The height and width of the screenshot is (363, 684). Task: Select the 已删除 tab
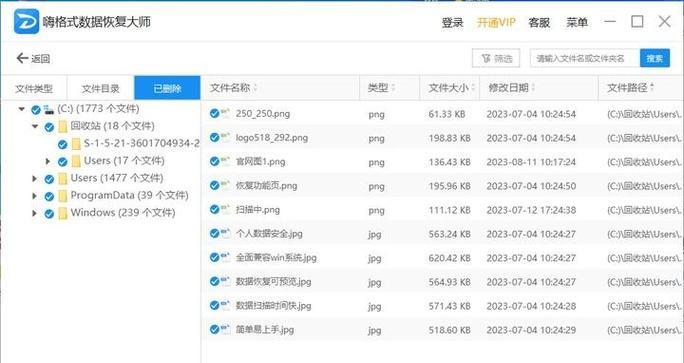coord(167,88)
